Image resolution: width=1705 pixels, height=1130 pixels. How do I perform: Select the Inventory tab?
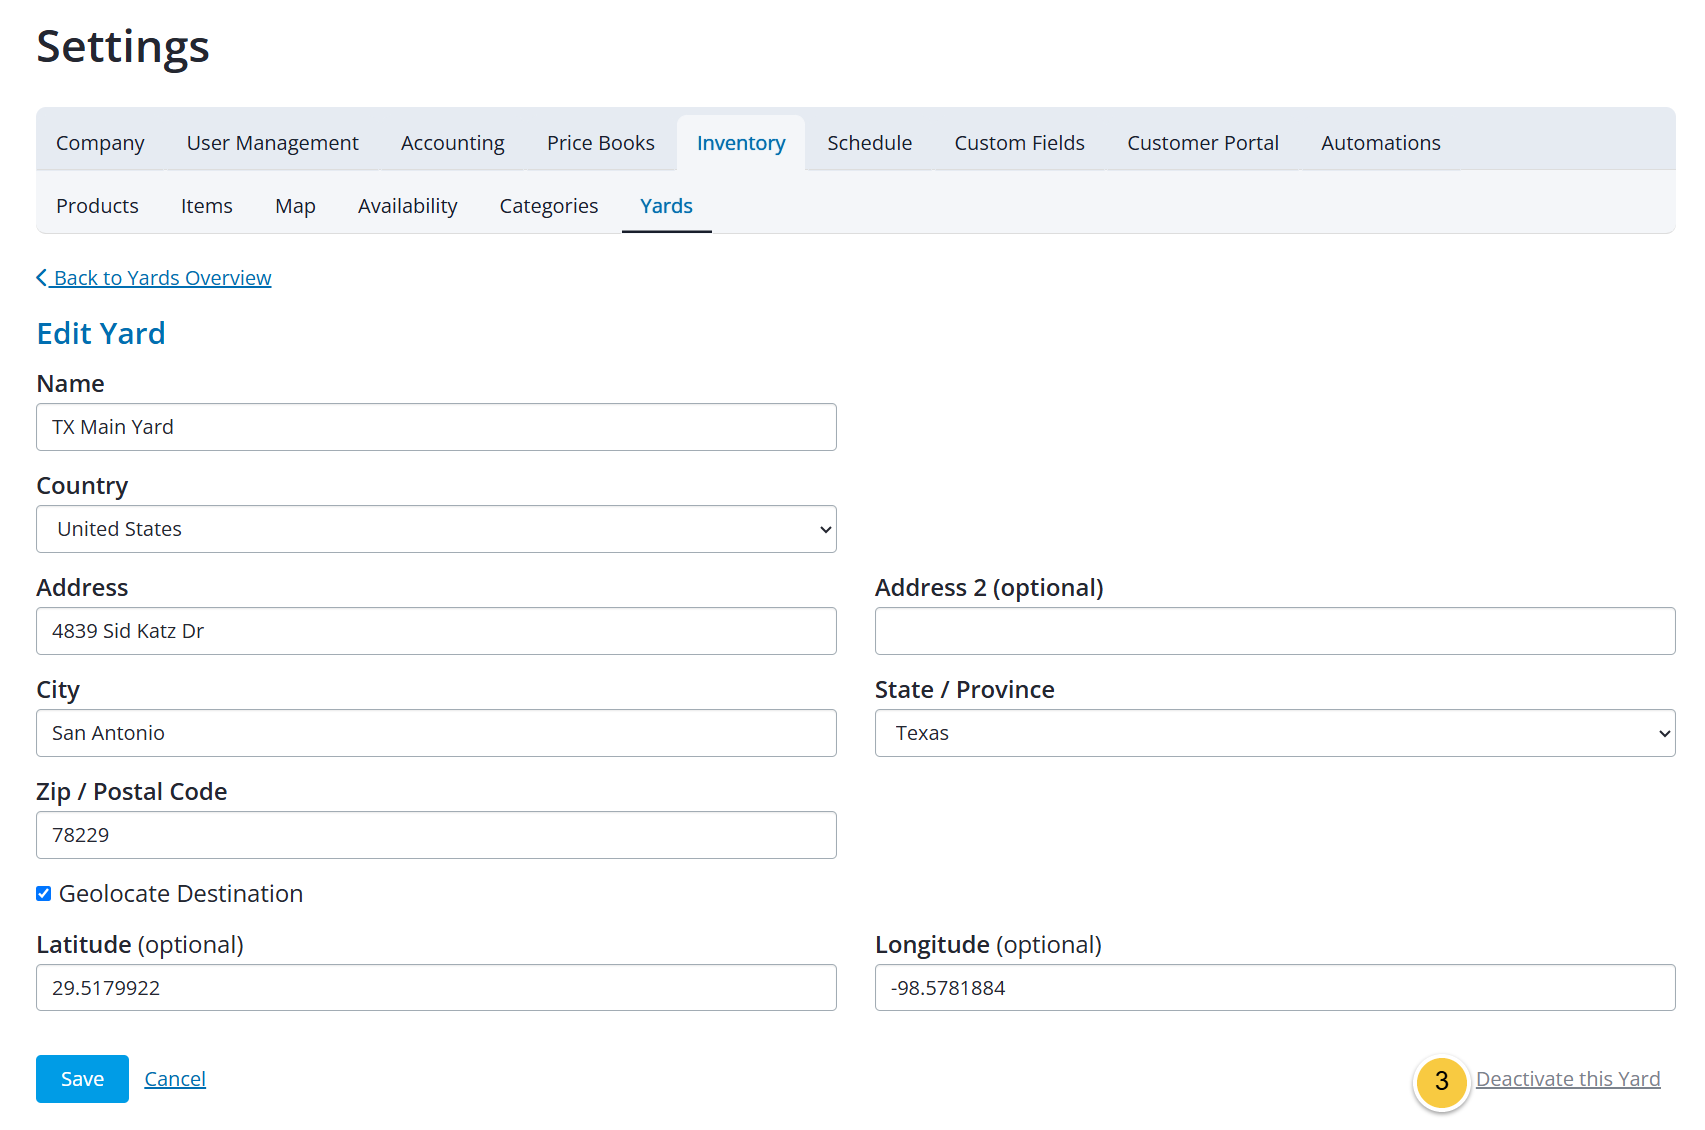[741, 143]
